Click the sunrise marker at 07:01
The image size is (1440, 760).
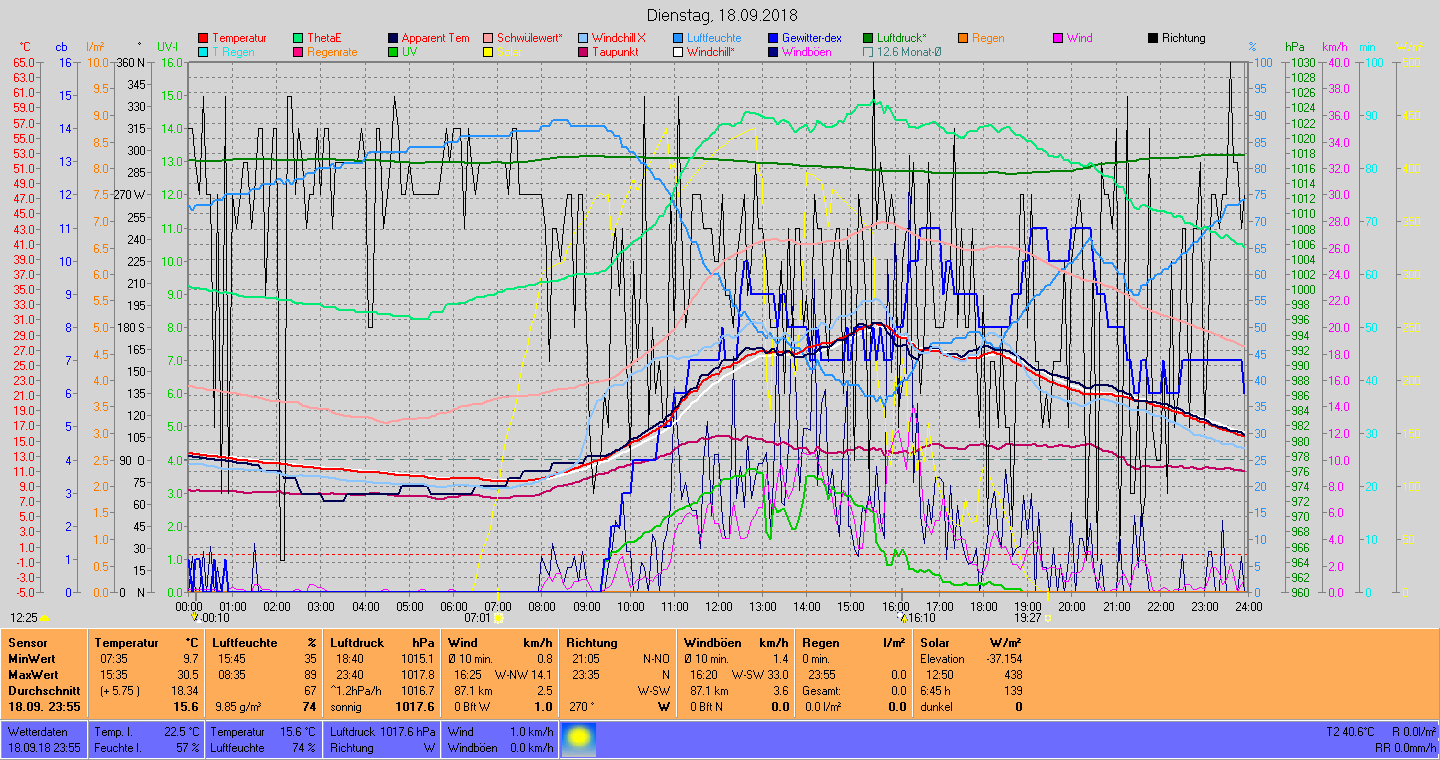[x=498, y=618]
